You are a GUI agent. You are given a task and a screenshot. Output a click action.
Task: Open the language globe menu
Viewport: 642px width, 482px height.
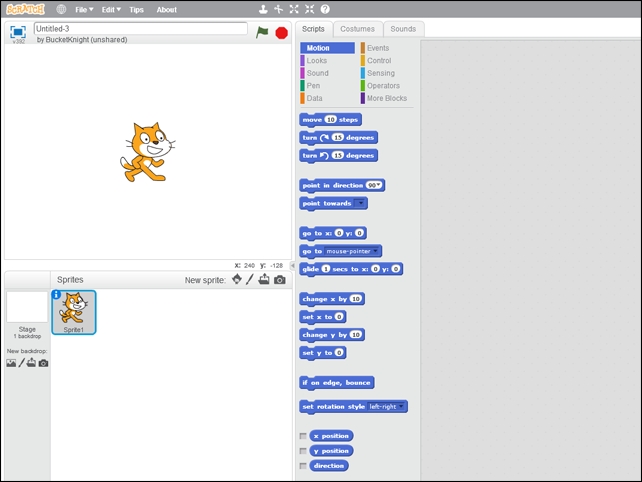coord(61,9)
